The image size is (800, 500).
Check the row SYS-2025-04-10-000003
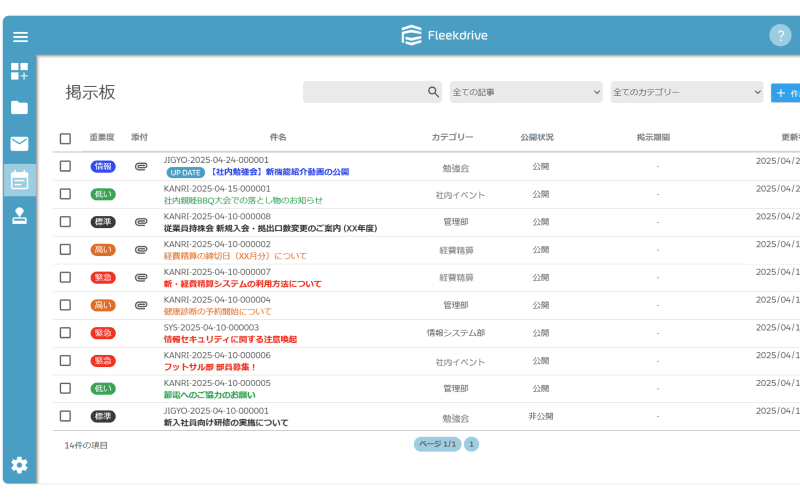pyautogui.click(x=65, y=333)
